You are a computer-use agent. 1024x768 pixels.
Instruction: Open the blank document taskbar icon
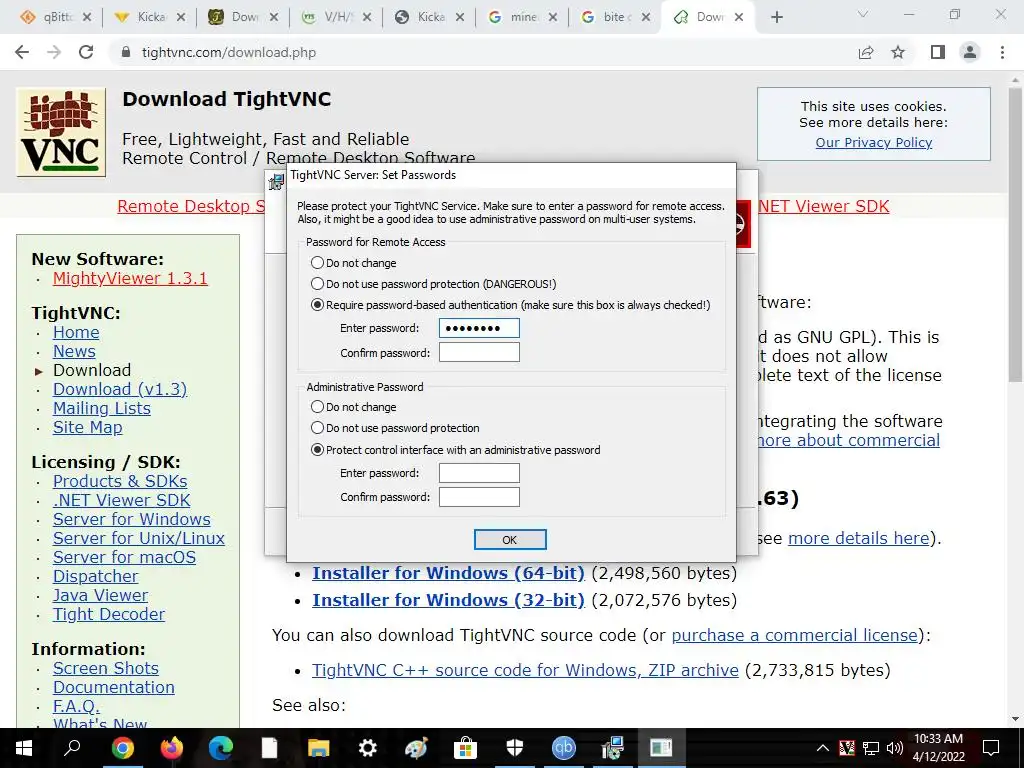269,748
